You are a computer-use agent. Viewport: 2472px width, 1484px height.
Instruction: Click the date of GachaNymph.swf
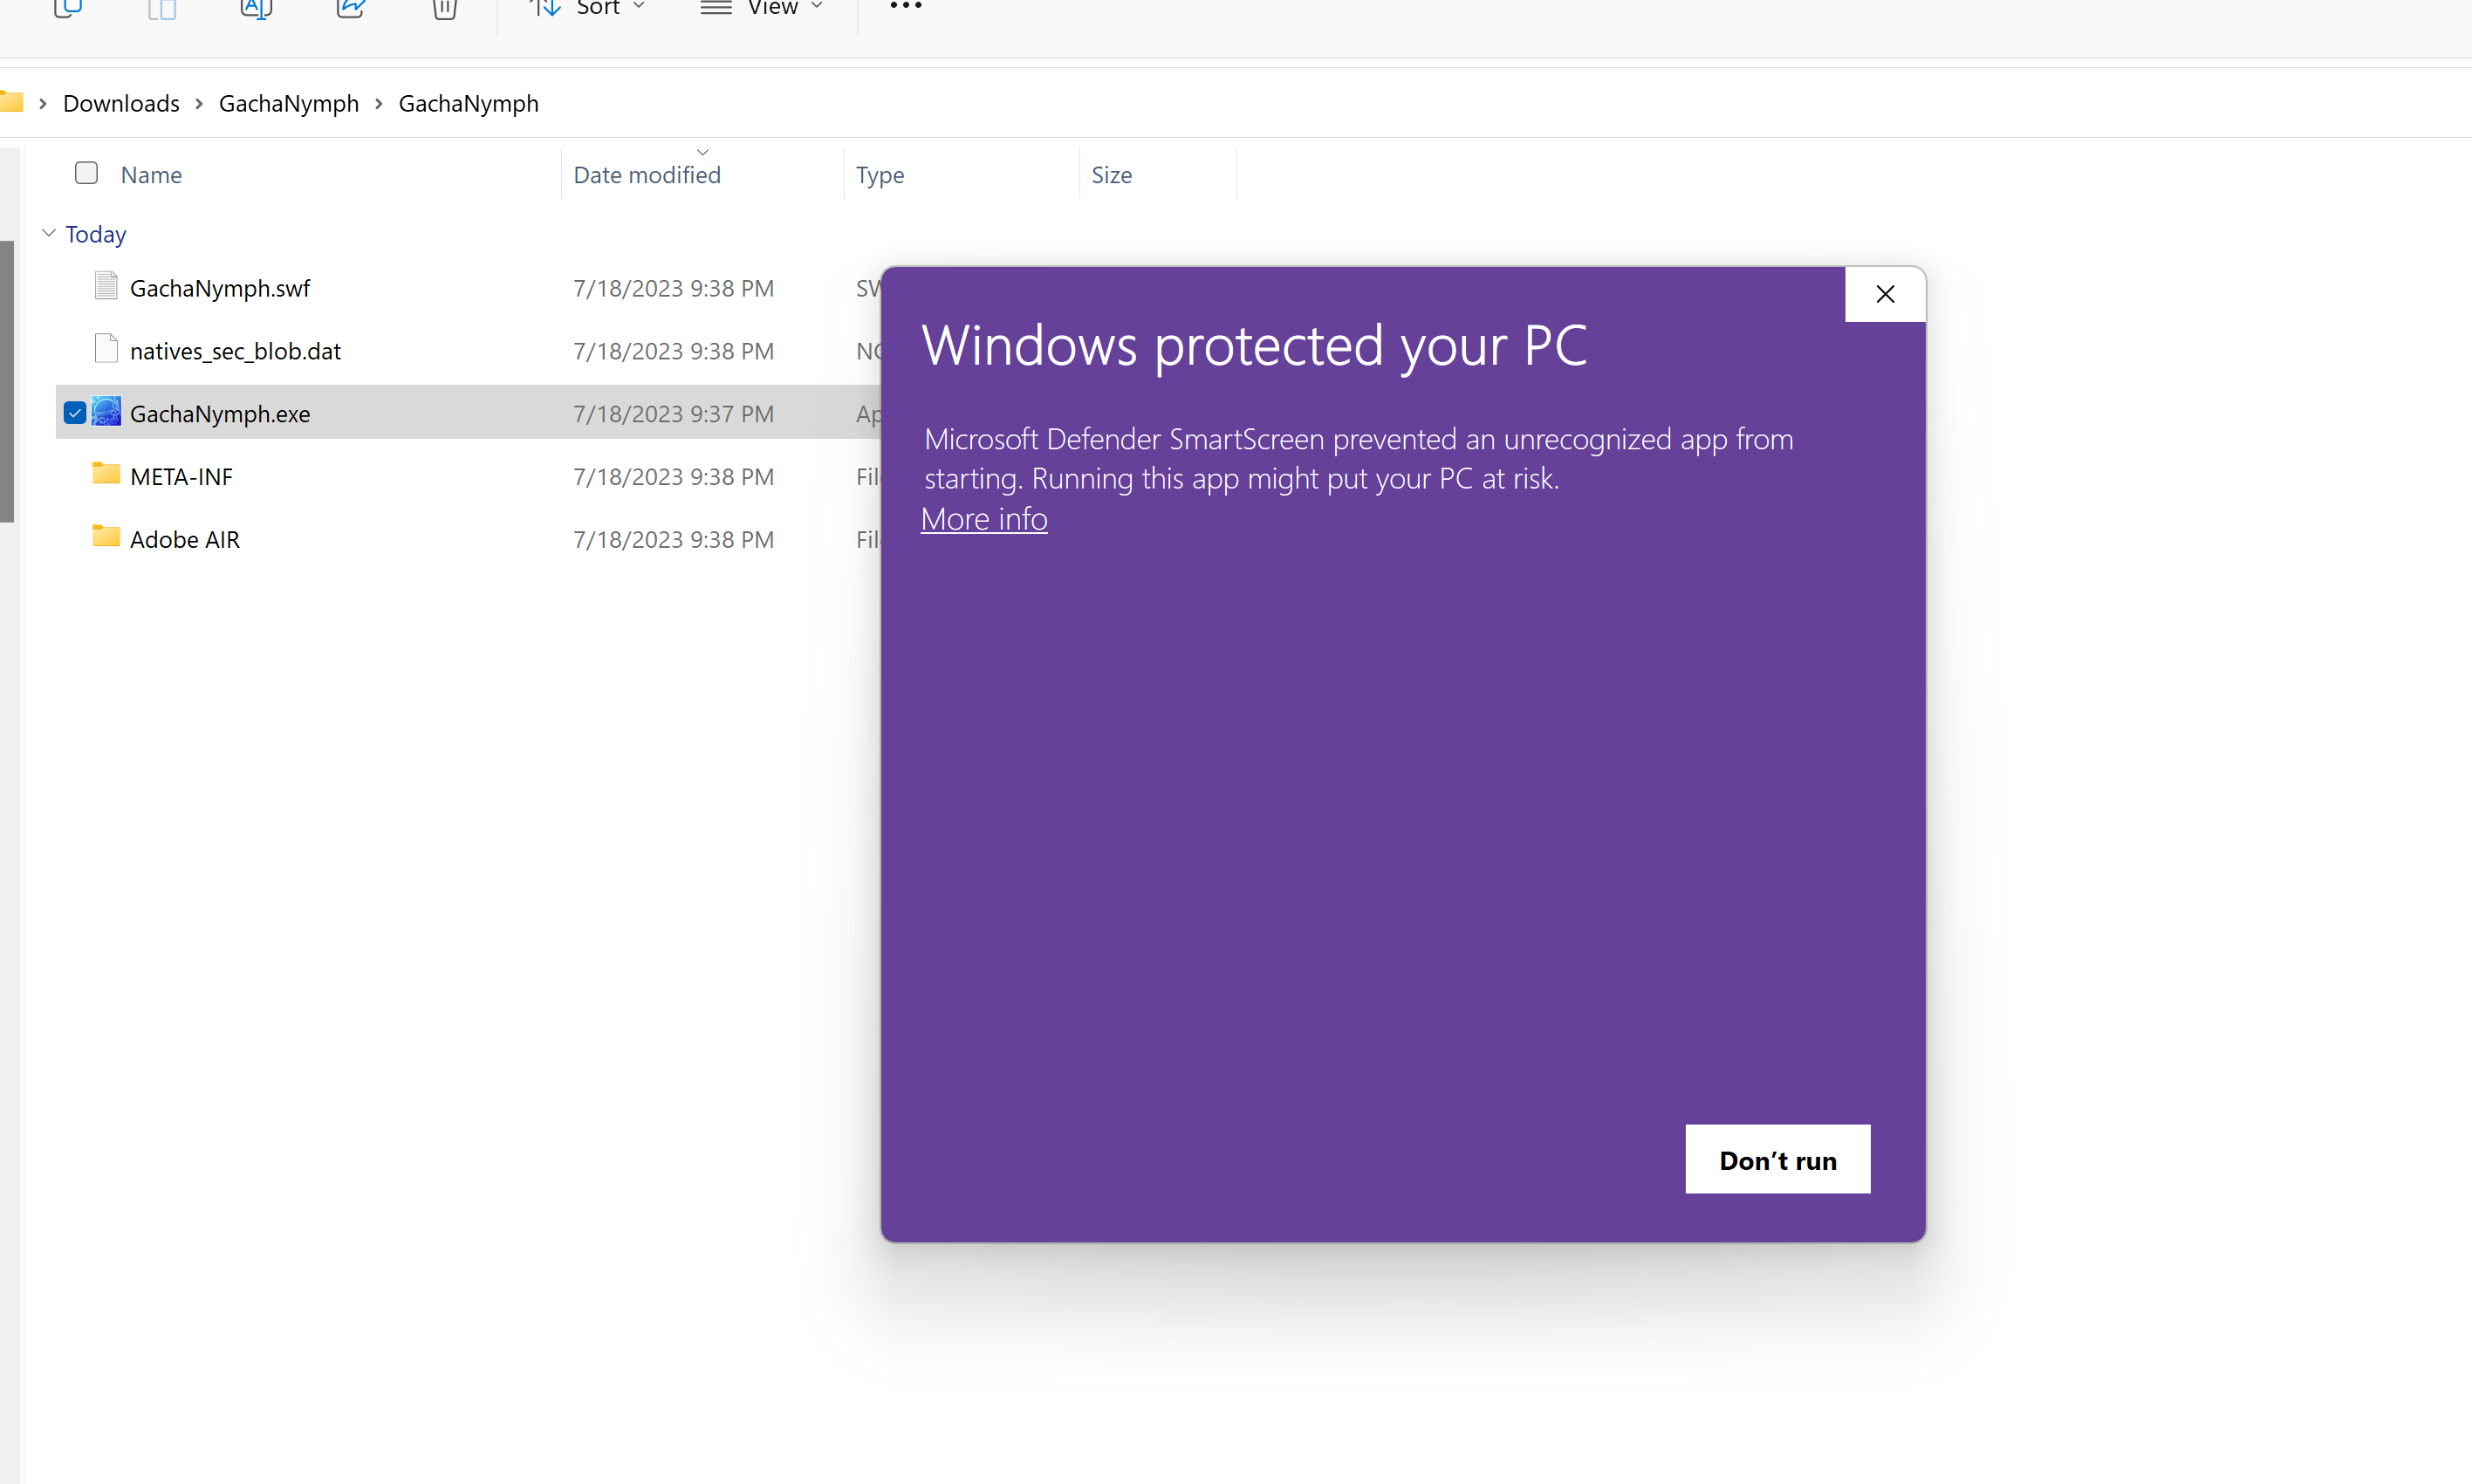673,288
